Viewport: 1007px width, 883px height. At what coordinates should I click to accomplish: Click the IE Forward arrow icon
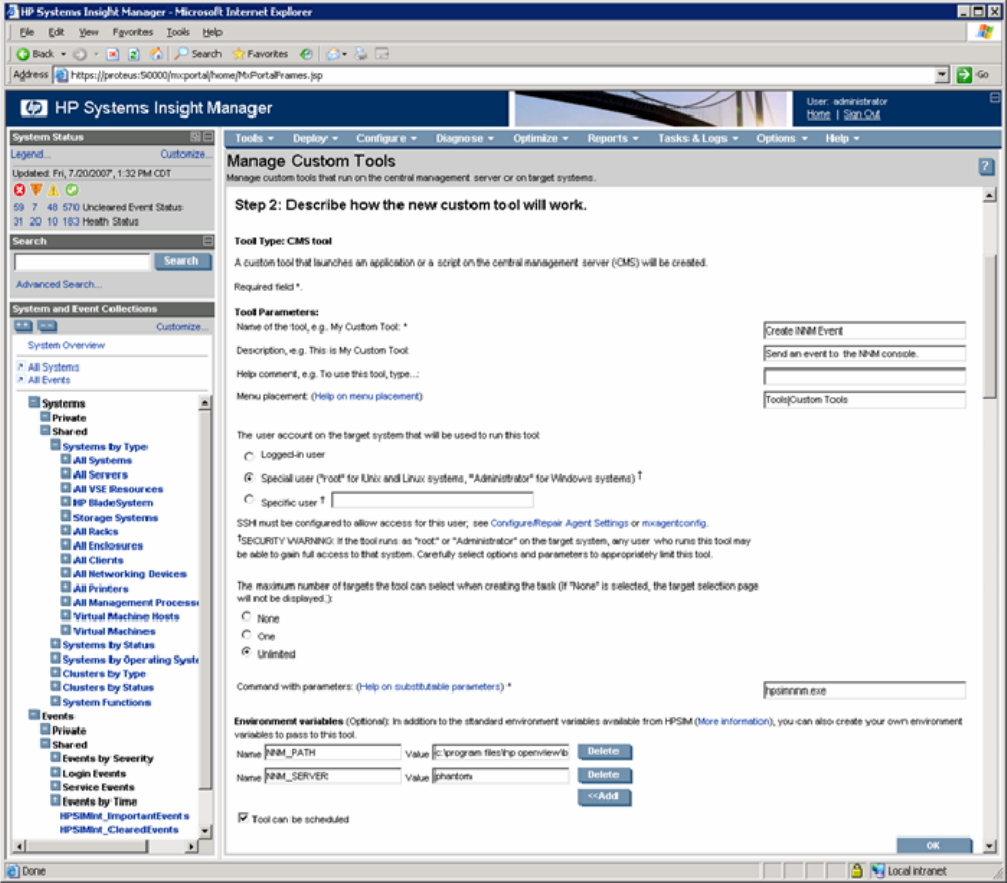coord(80,54)
